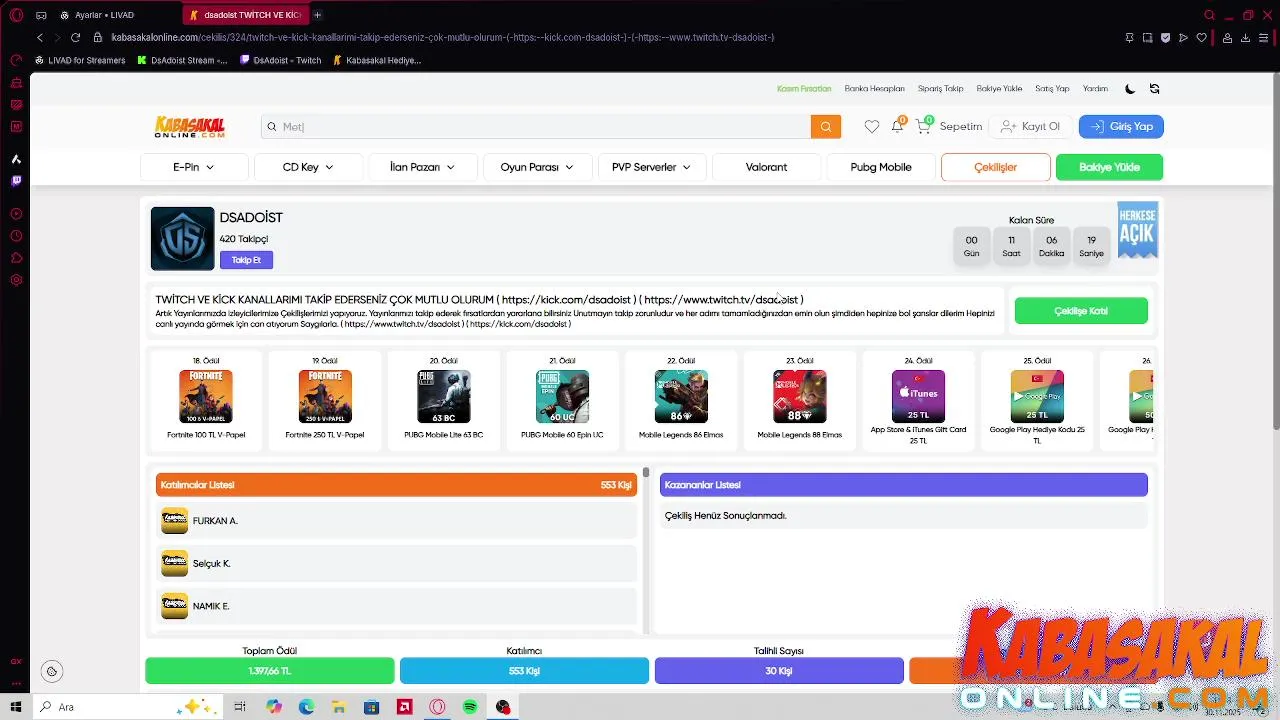
Task: Open the Twitch sidebar icon
Action: (16, 181)
